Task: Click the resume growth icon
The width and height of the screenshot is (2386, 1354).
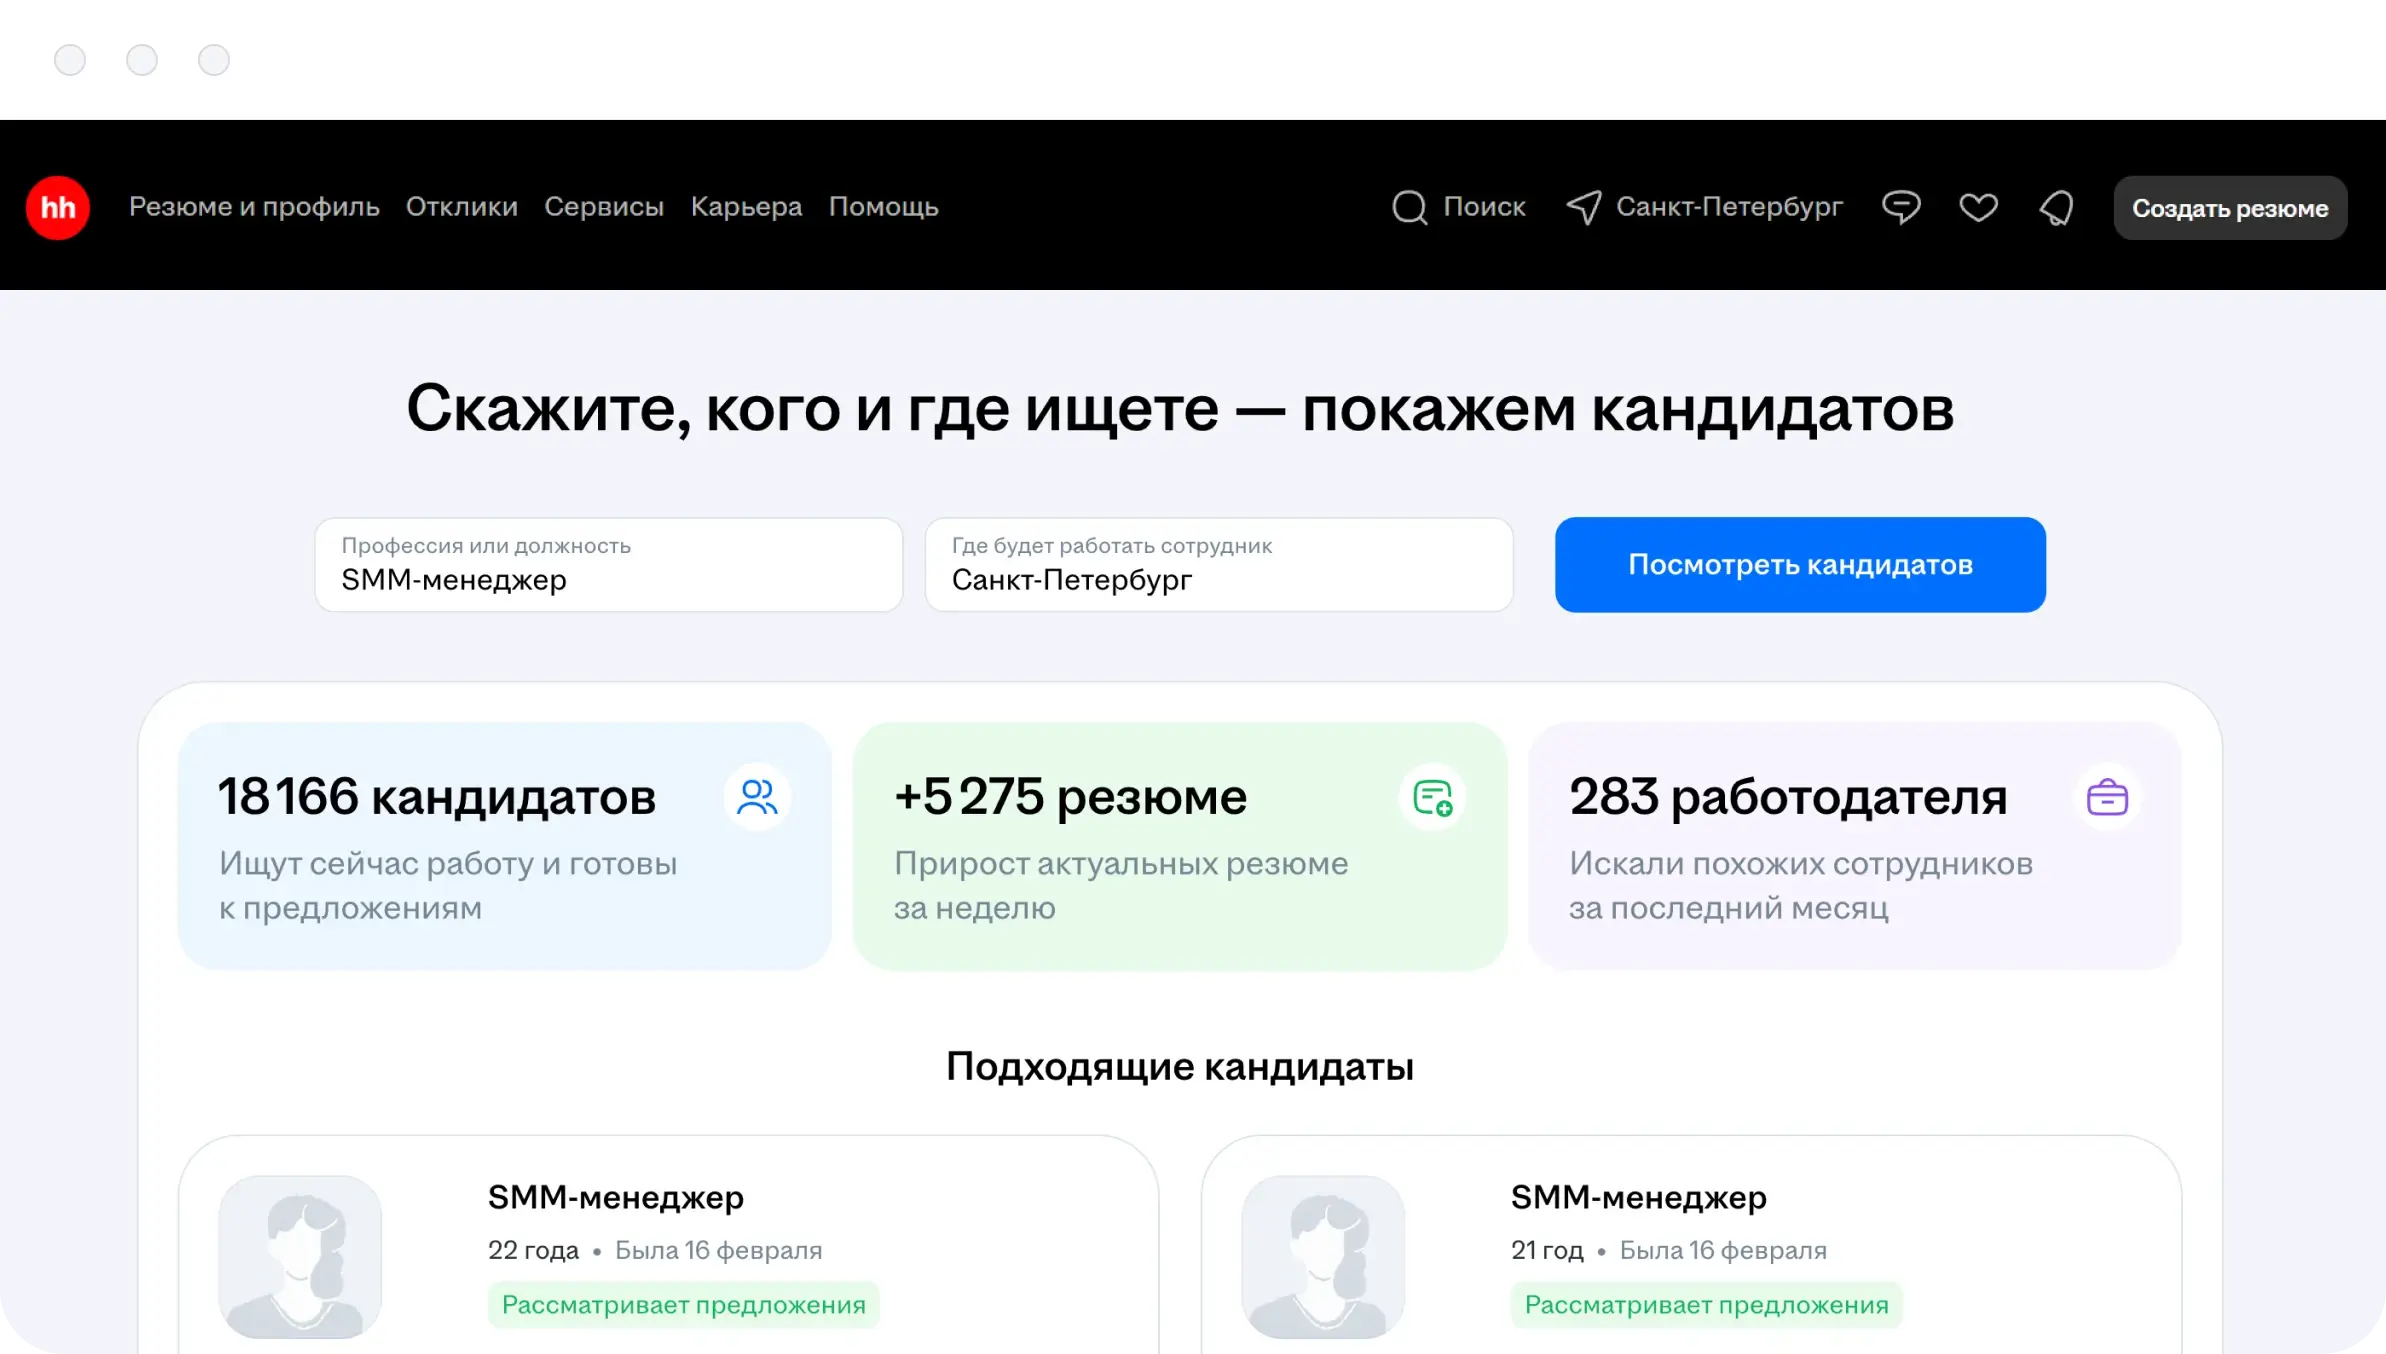Action: click(1432, 797)
